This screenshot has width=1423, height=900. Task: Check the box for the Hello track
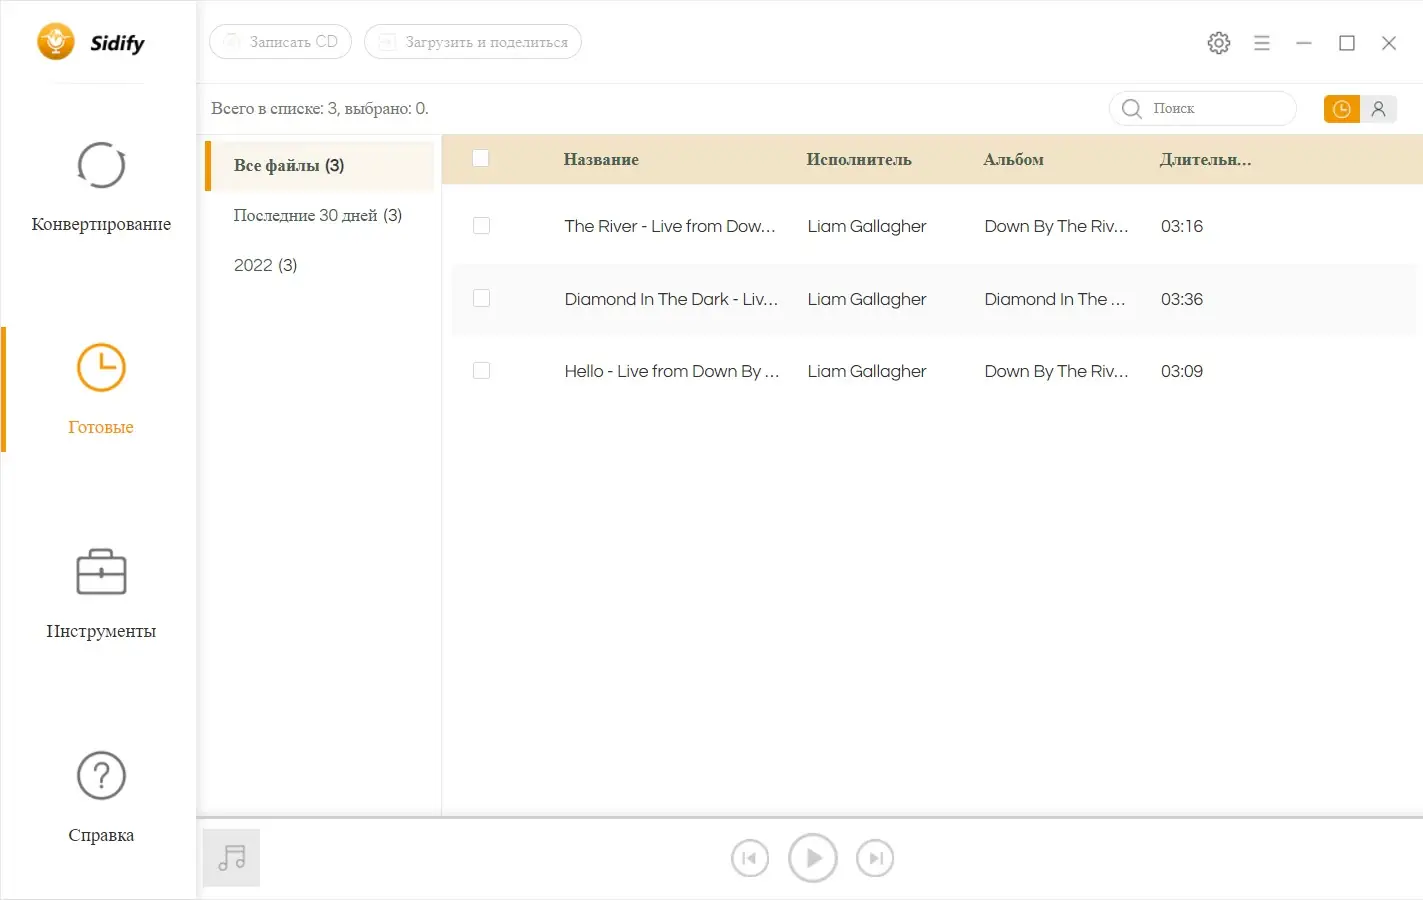(x=481, y=371)
